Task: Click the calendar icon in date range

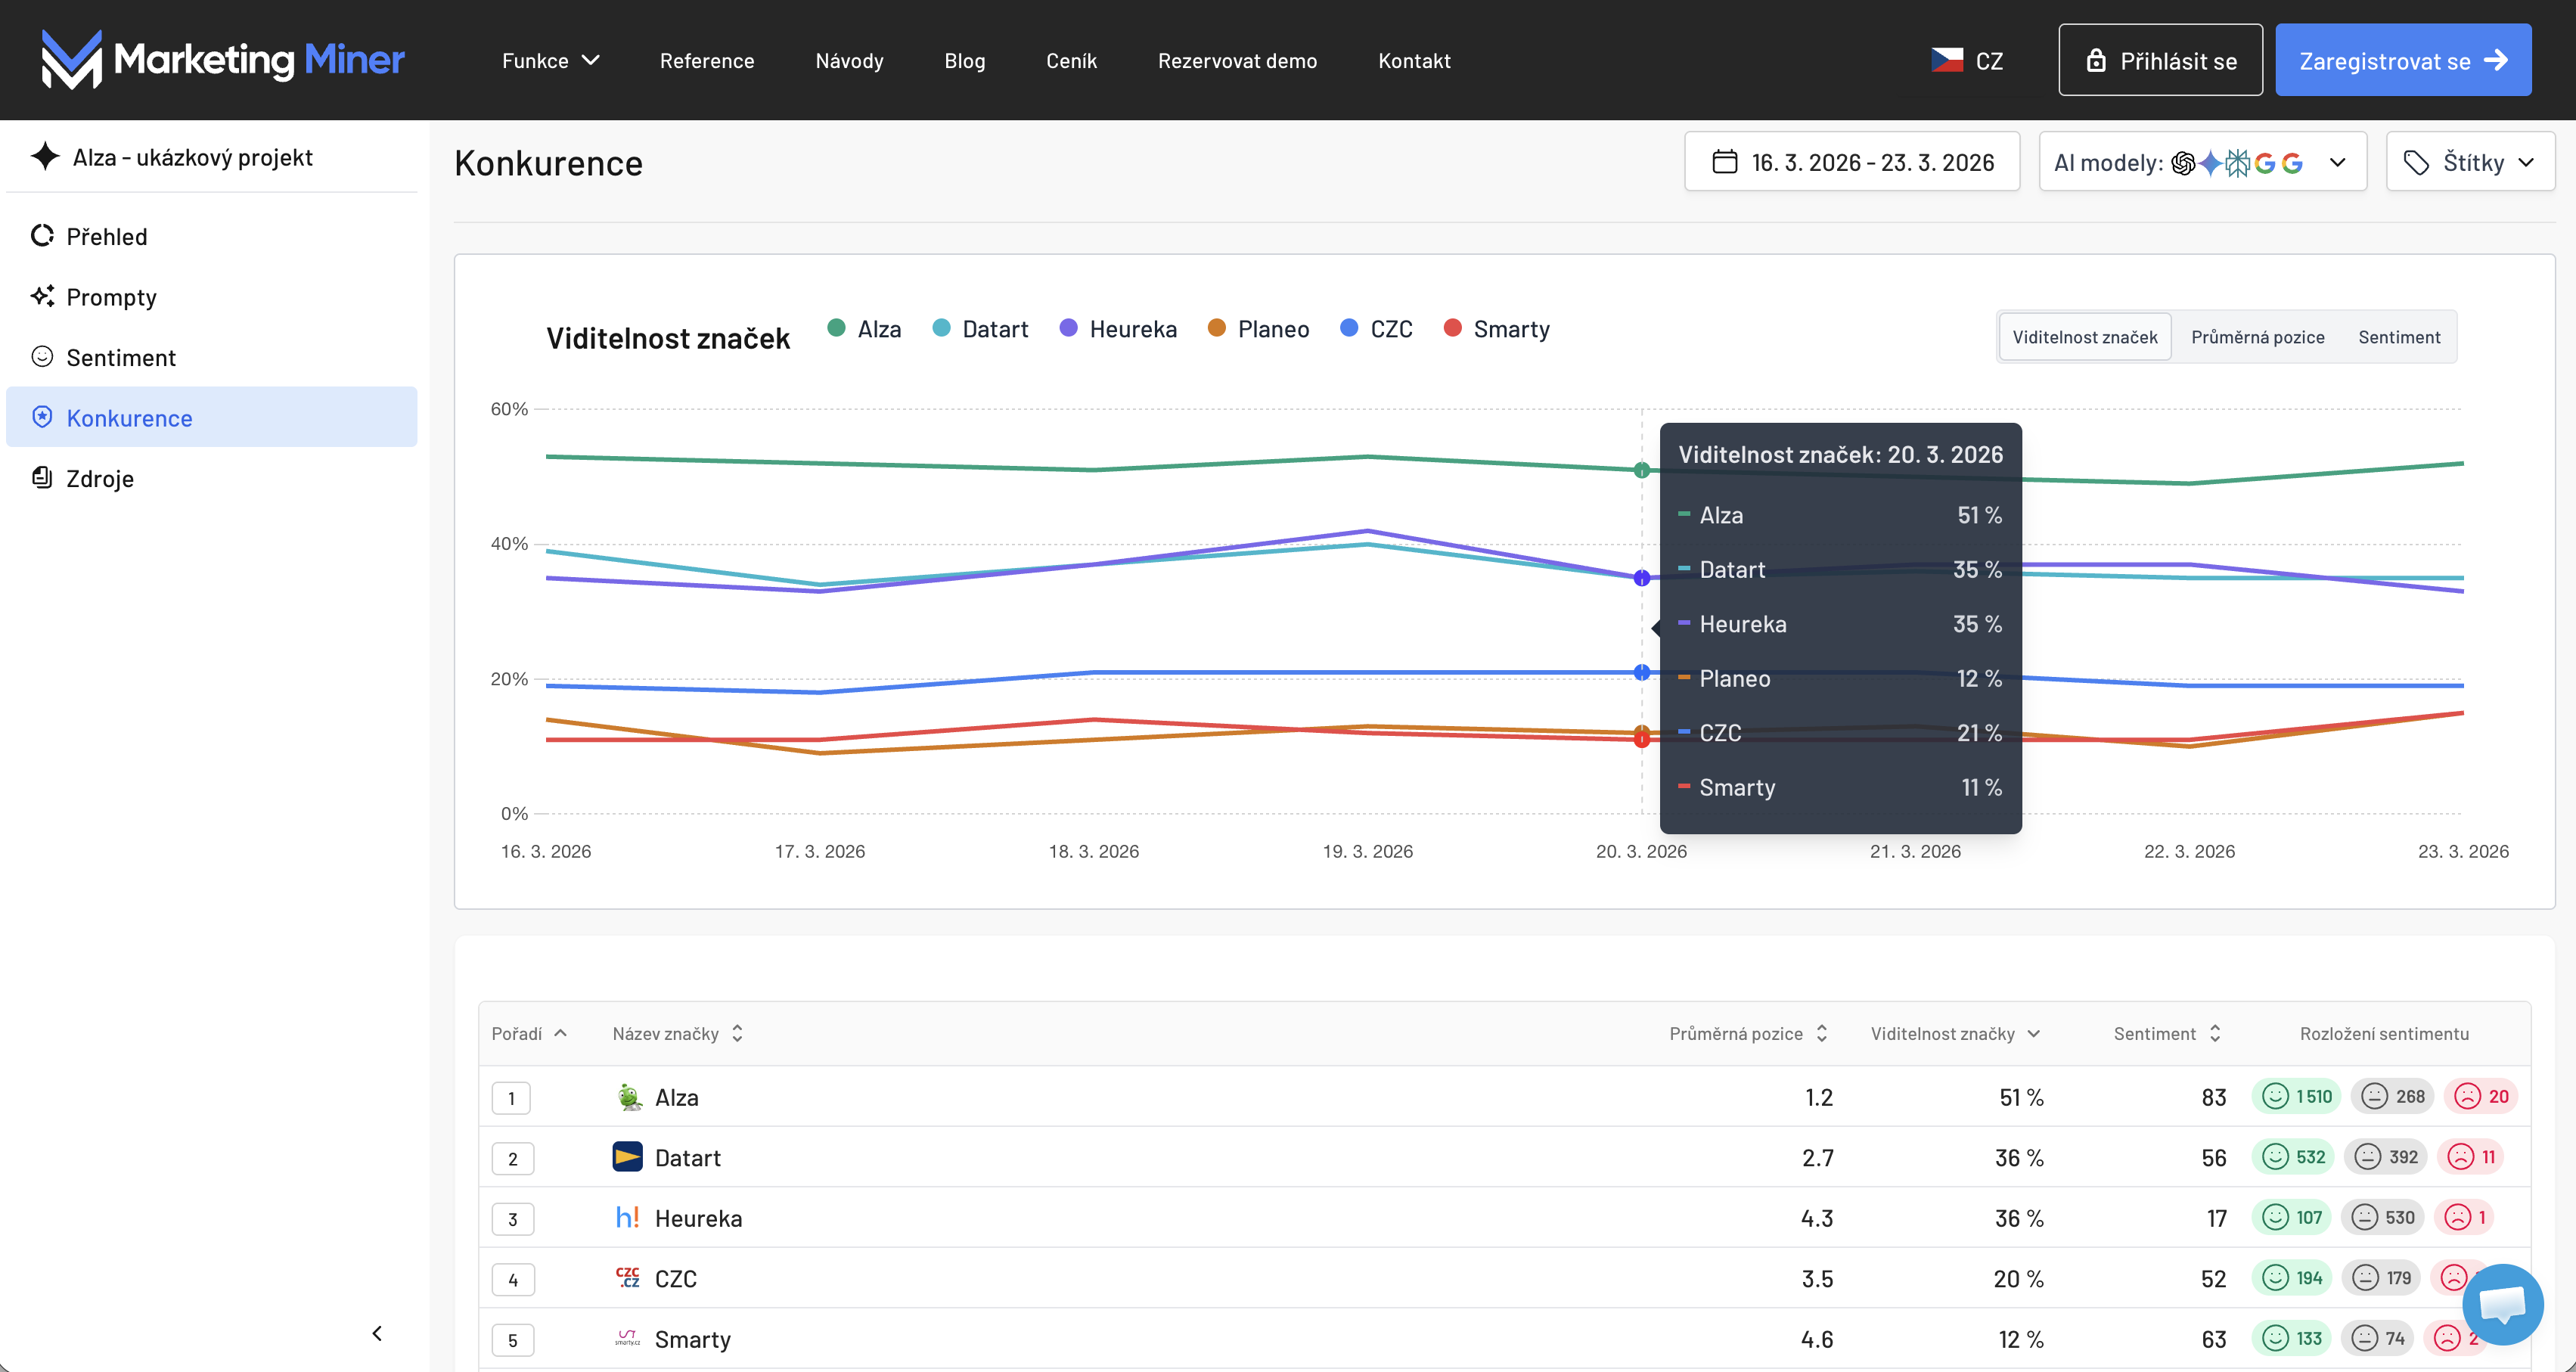Action: pyautogui.click(x=1724, y=162)
